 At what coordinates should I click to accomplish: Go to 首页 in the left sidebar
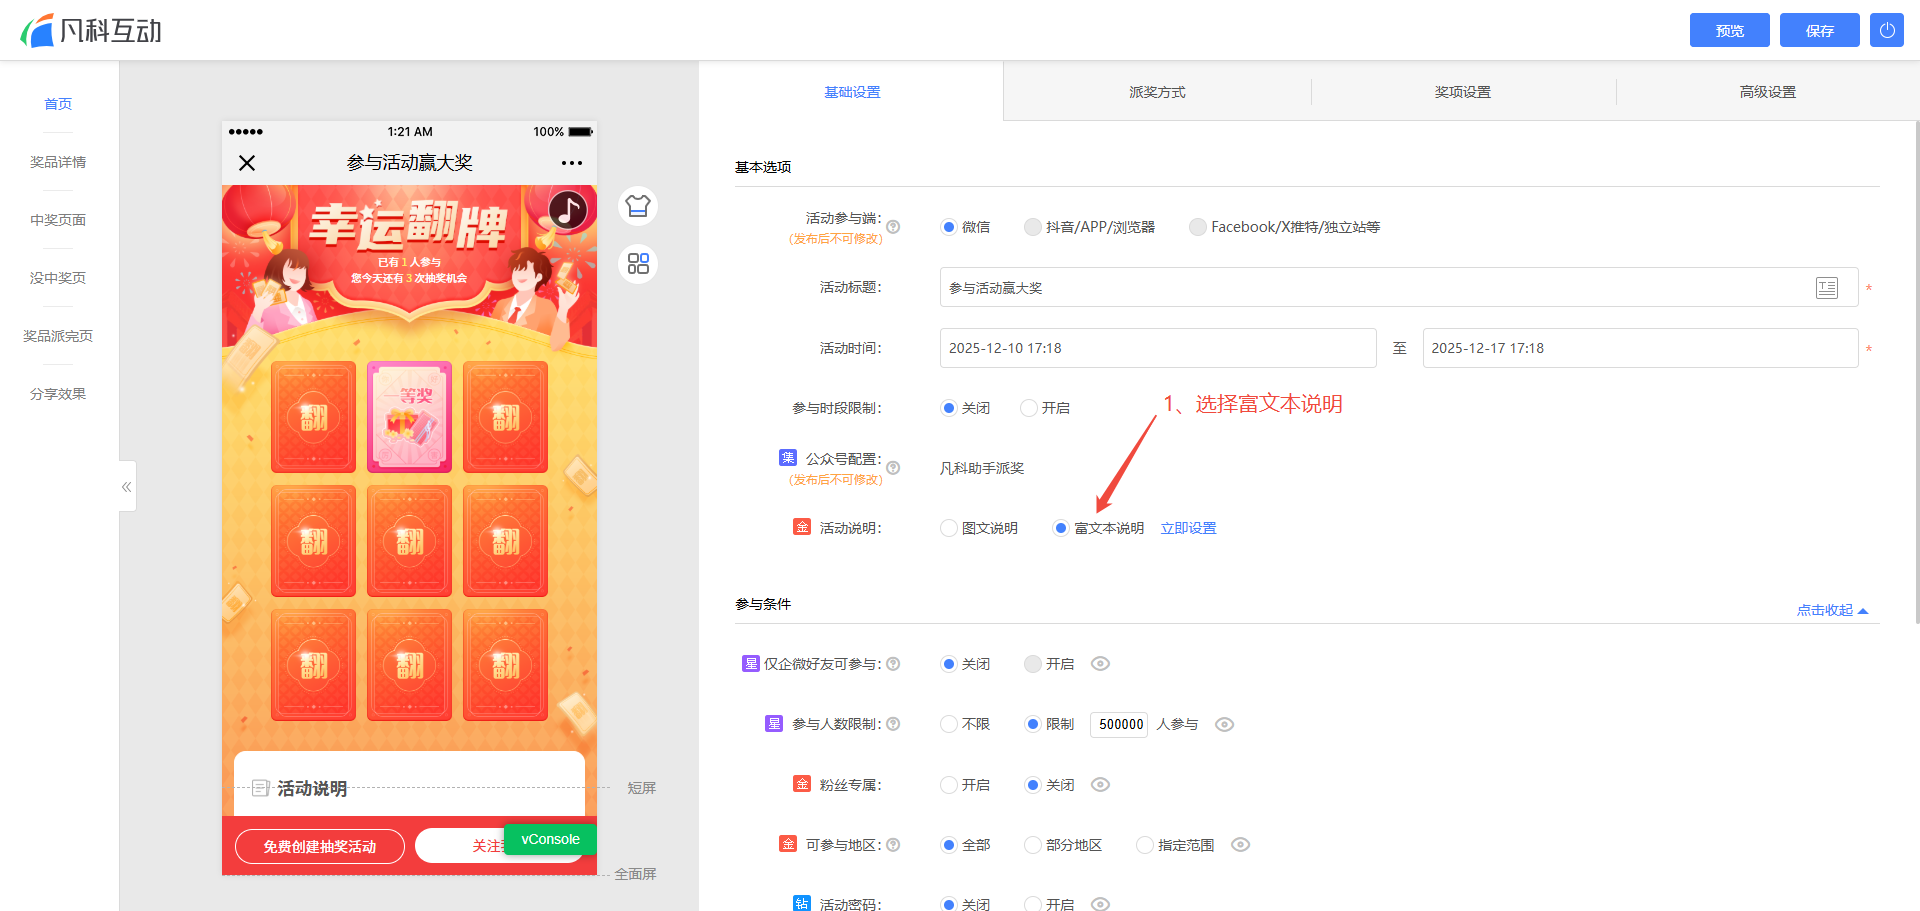(58, 104)
